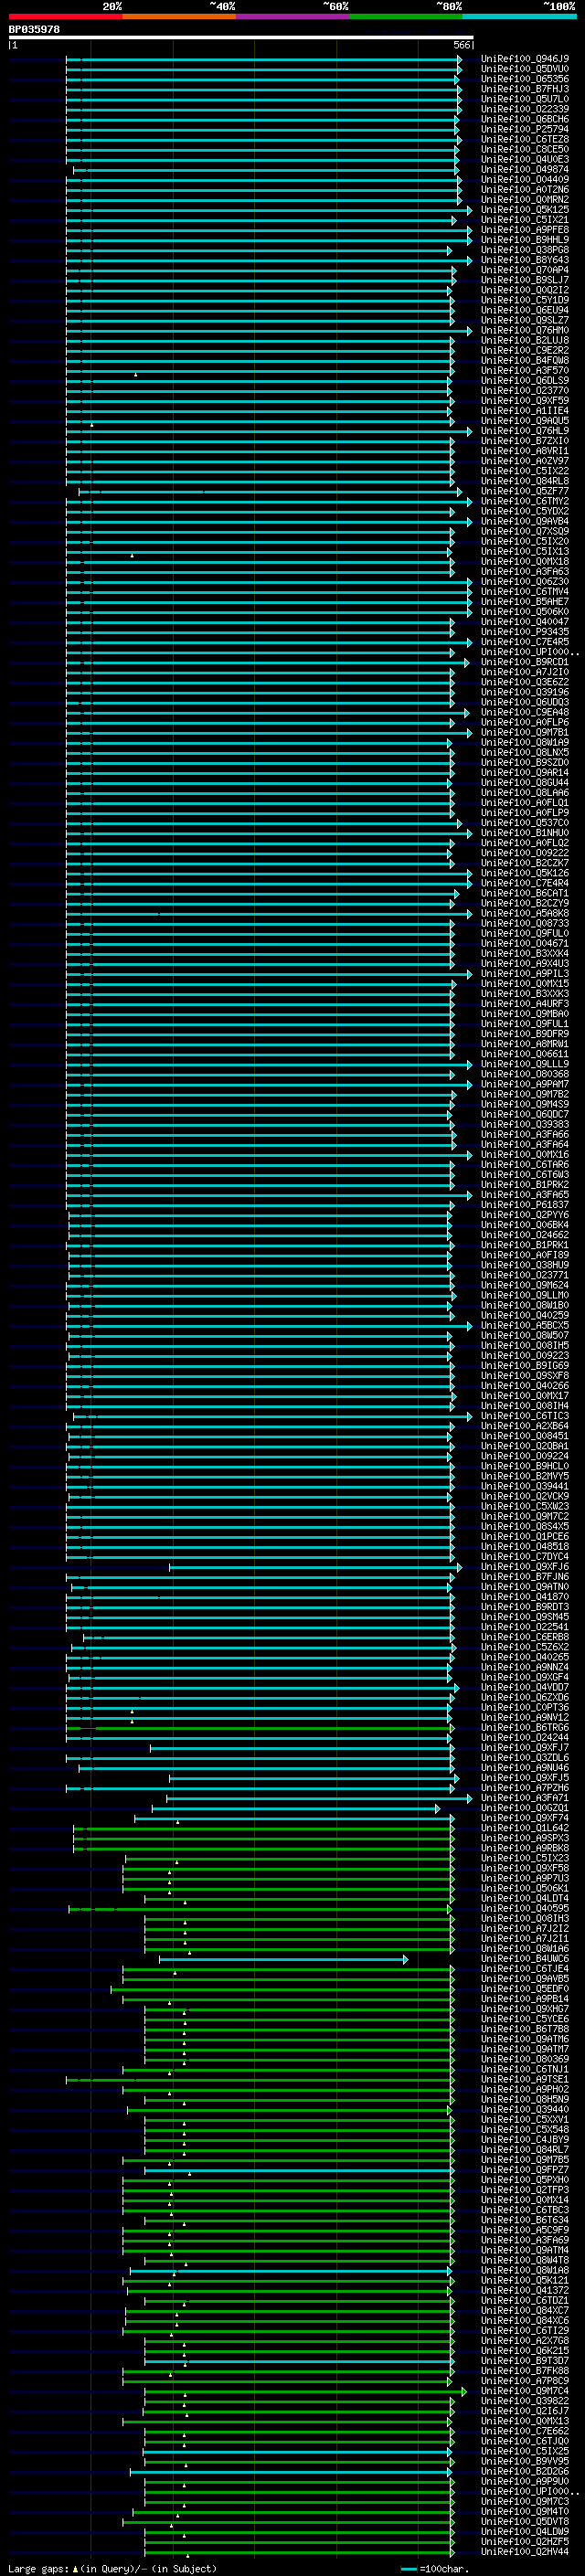The image size is (585, 2576).
Task: Open hit UniRef100_B7FHJ3
Action: click(x=525, y=89)
